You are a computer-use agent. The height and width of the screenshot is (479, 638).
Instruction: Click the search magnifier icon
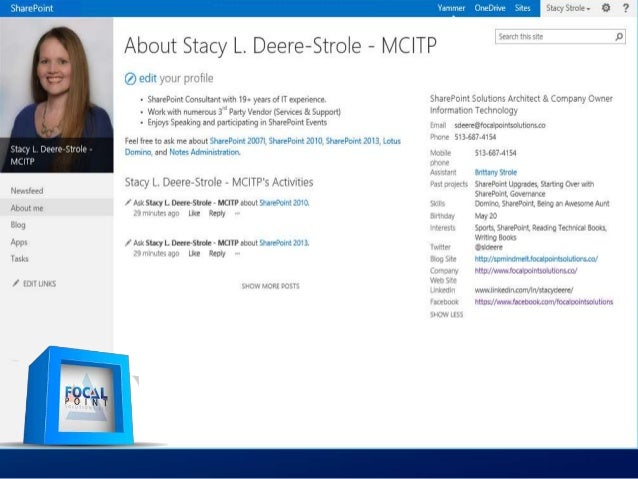[619, 37]
